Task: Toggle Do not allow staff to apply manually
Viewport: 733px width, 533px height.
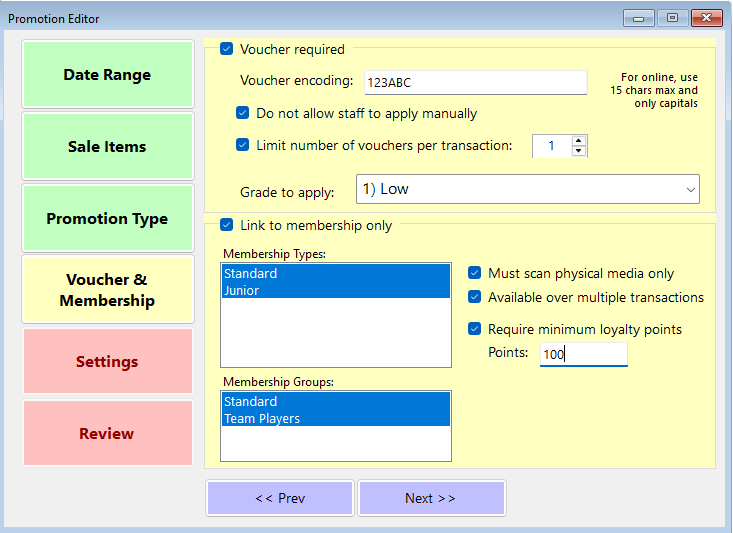Action: coord(242,113)
